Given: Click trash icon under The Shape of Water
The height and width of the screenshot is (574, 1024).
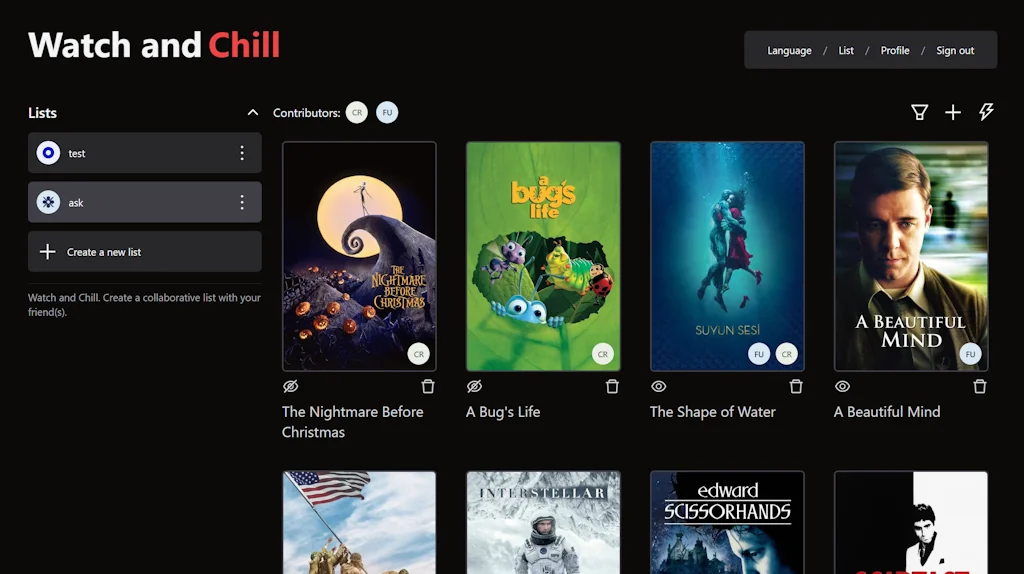Looking at the screenshot, I should pos(796,386).
